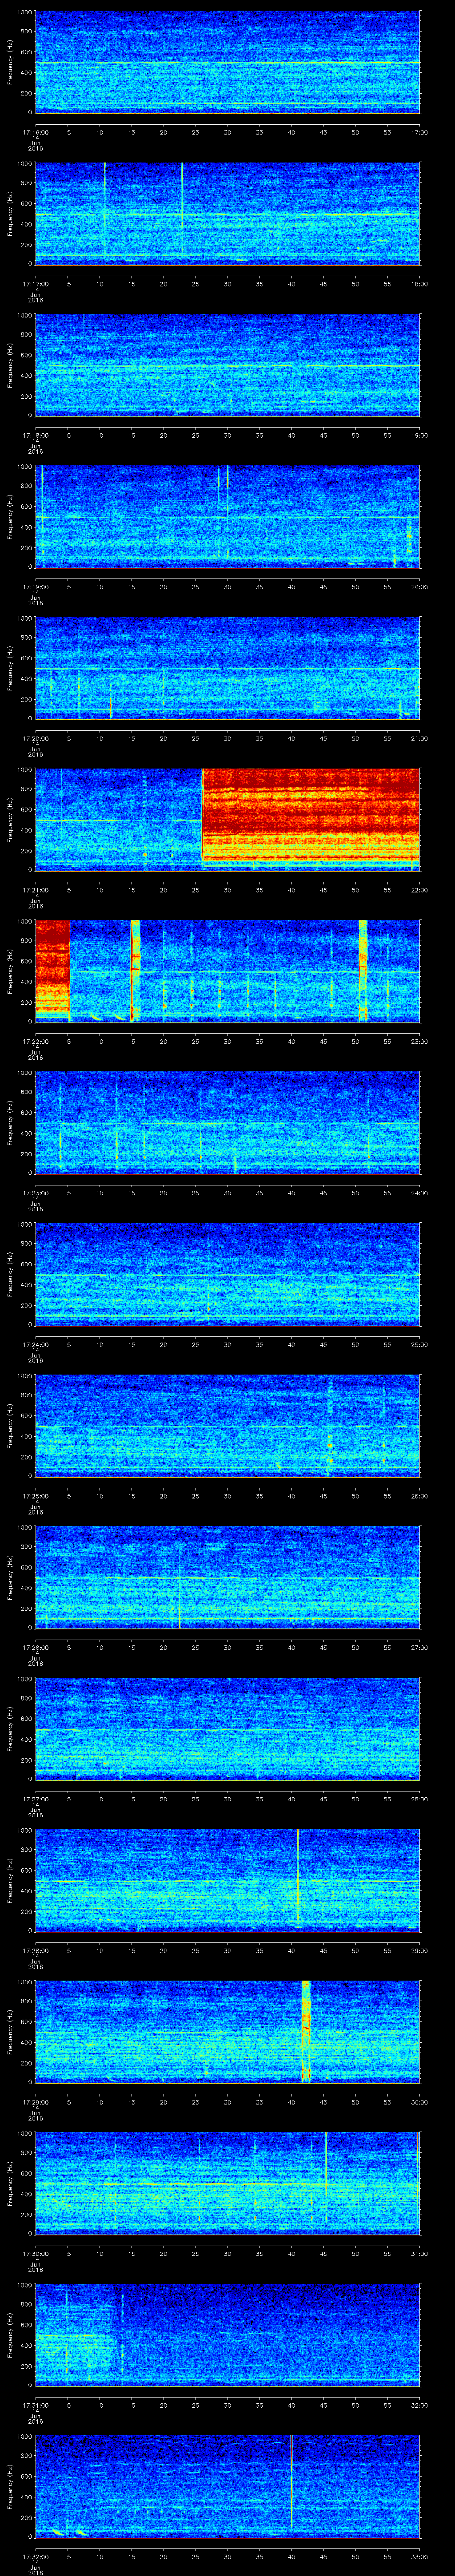455x2576 pixels.
Task: Click the 25:00 end-of-axis label
Action: pos(419,1344)
